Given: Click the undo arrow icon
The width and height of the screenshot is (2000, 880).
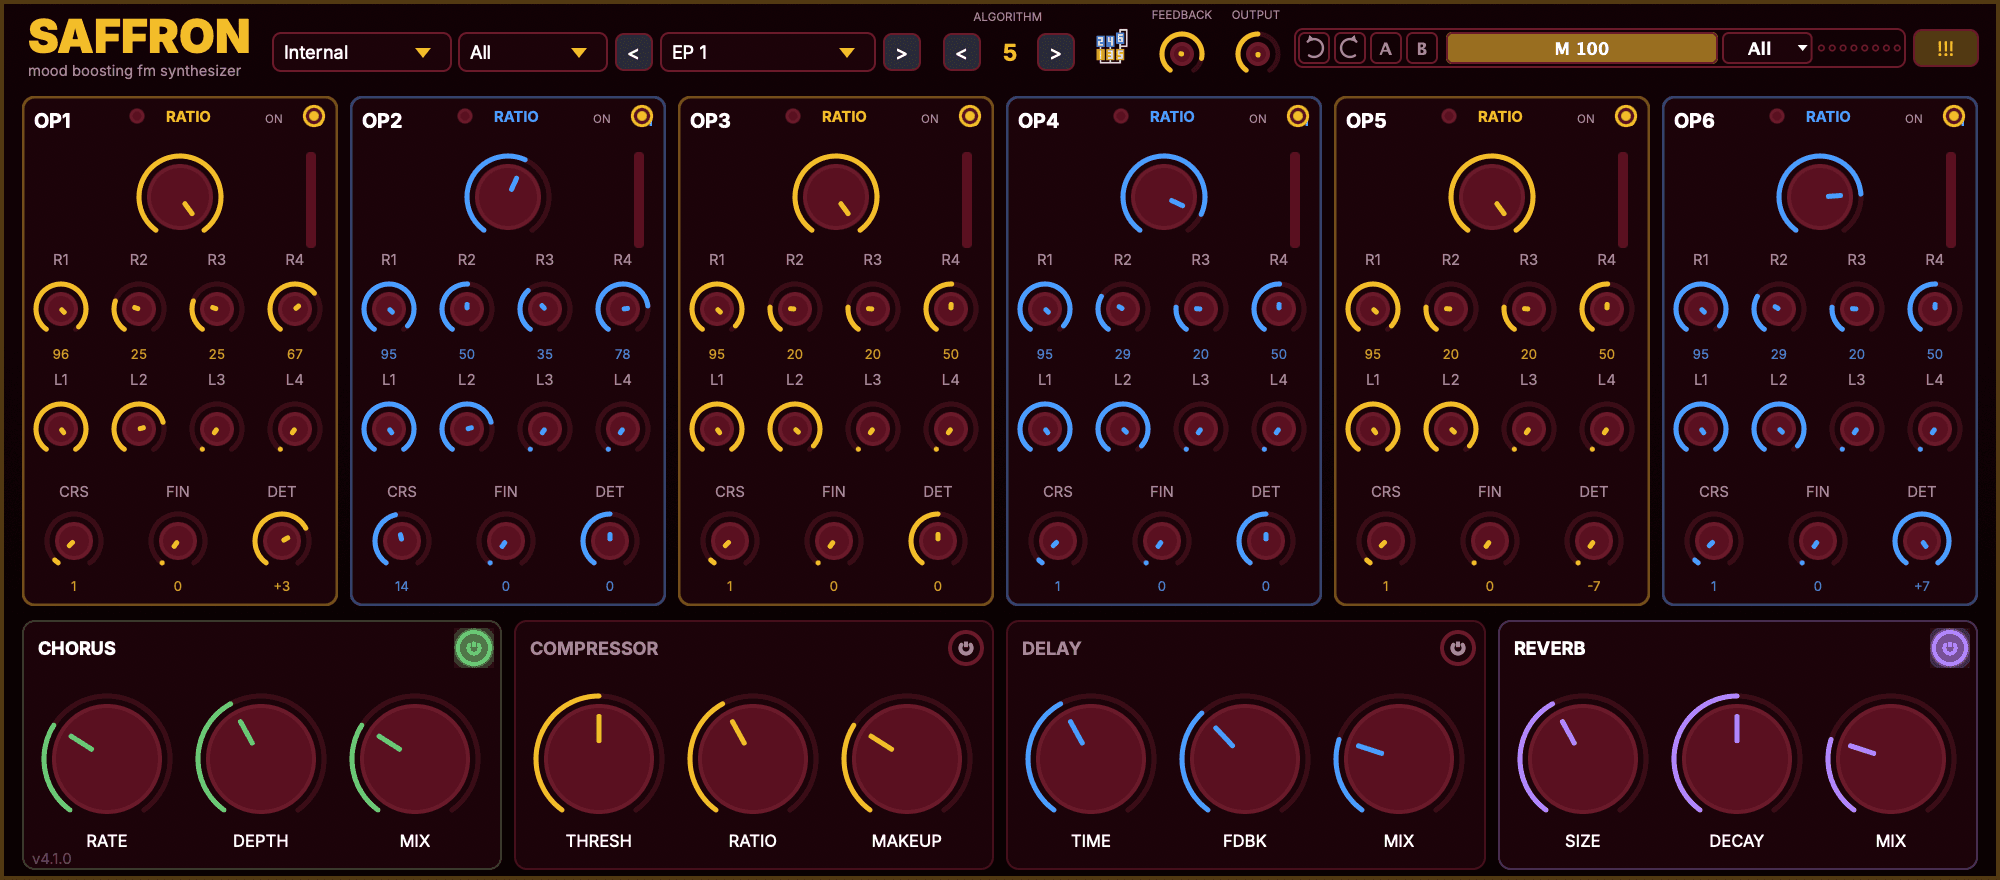Looking at the screenshot, I should tap(1315, 48).
